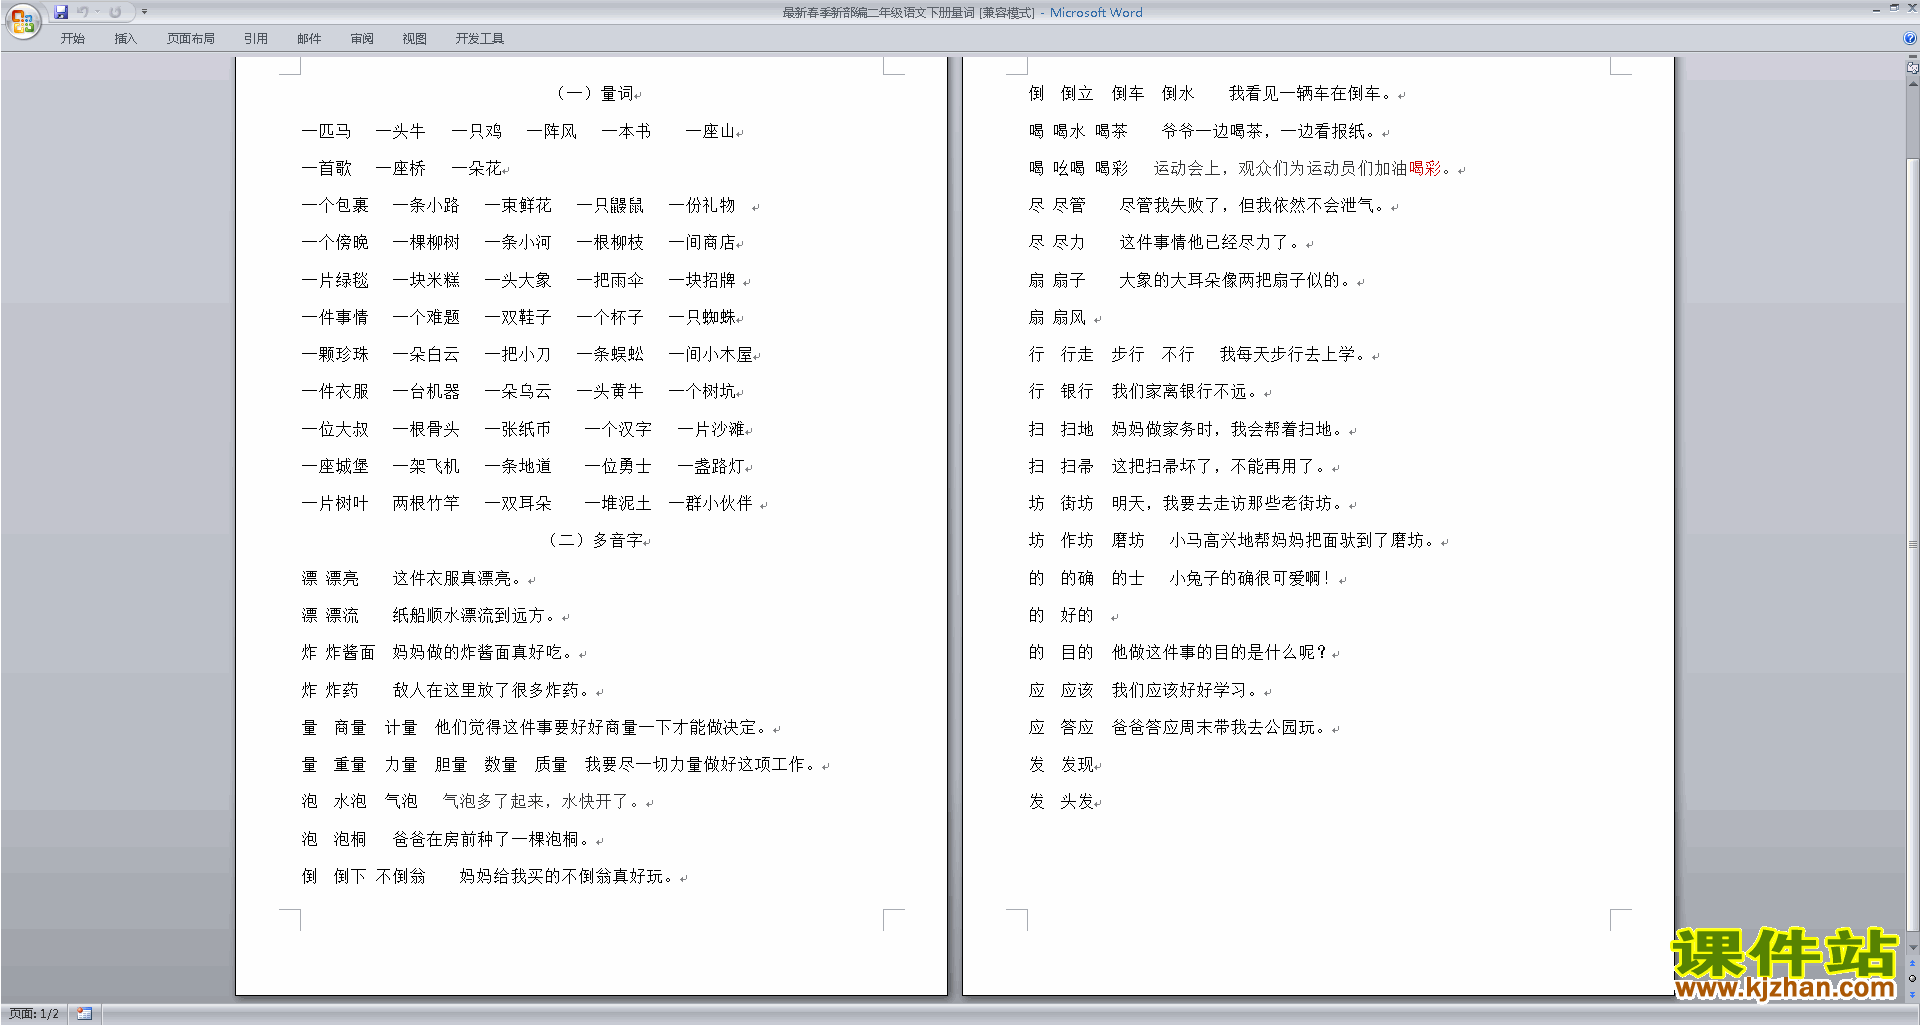
Task: Click the 页面: 1/2 status bar indicator
Action: click(33, 1014)
